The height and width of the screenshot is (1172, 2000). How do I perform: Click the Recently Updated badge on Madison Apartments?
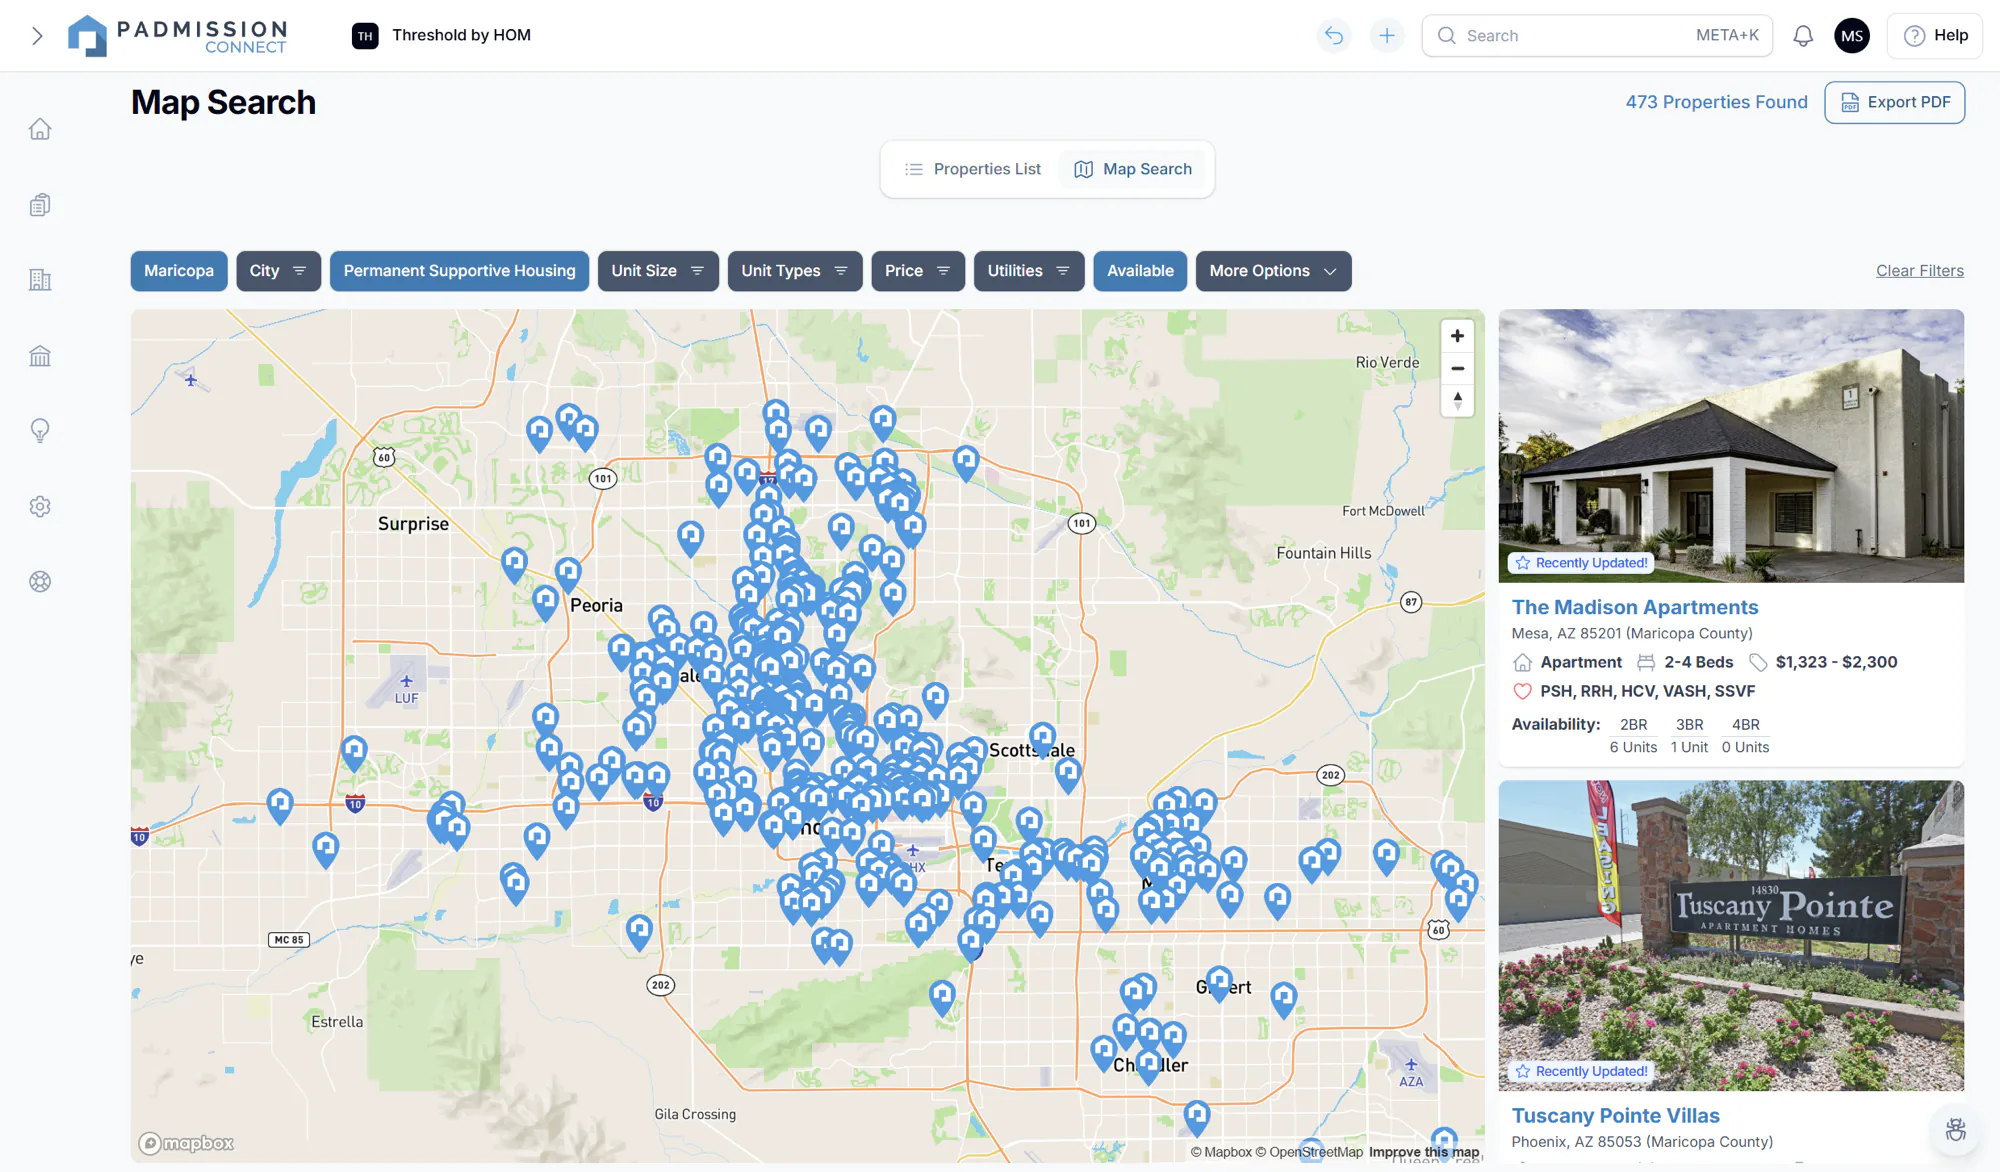click(1581, 563)
